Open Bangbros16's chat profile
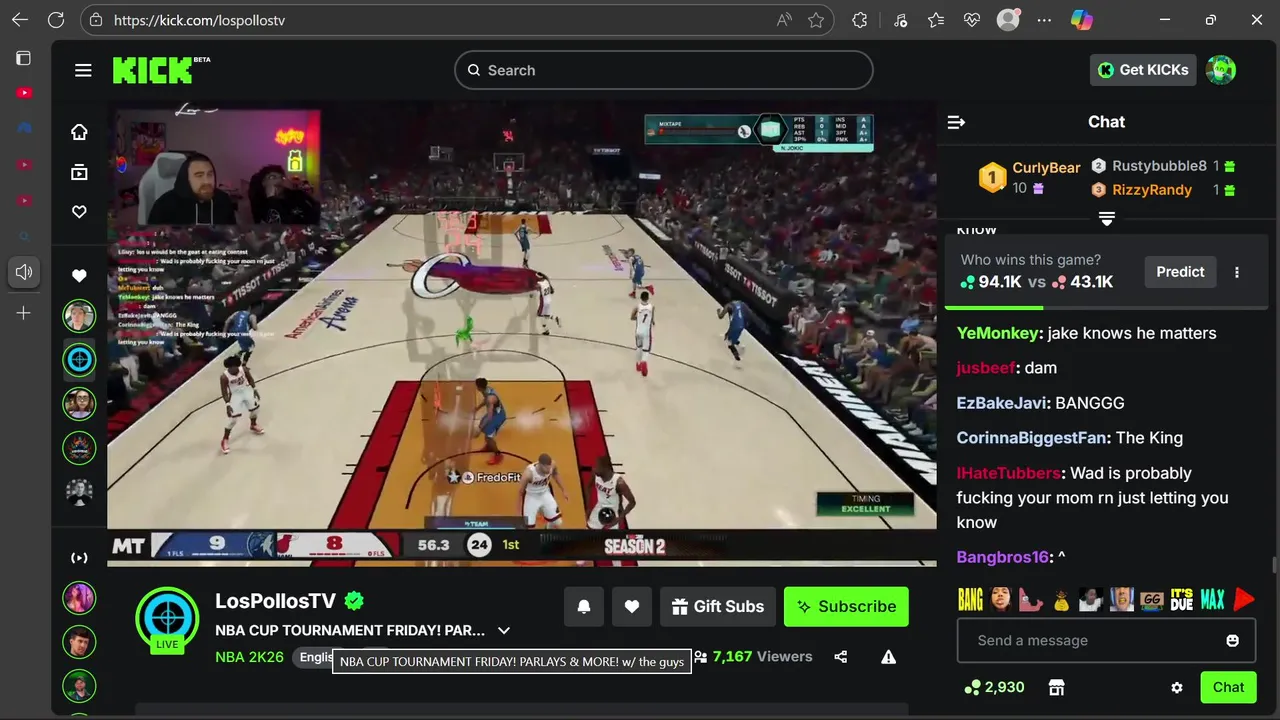This screenshot has height=720, width=1280. point(1002,557)
